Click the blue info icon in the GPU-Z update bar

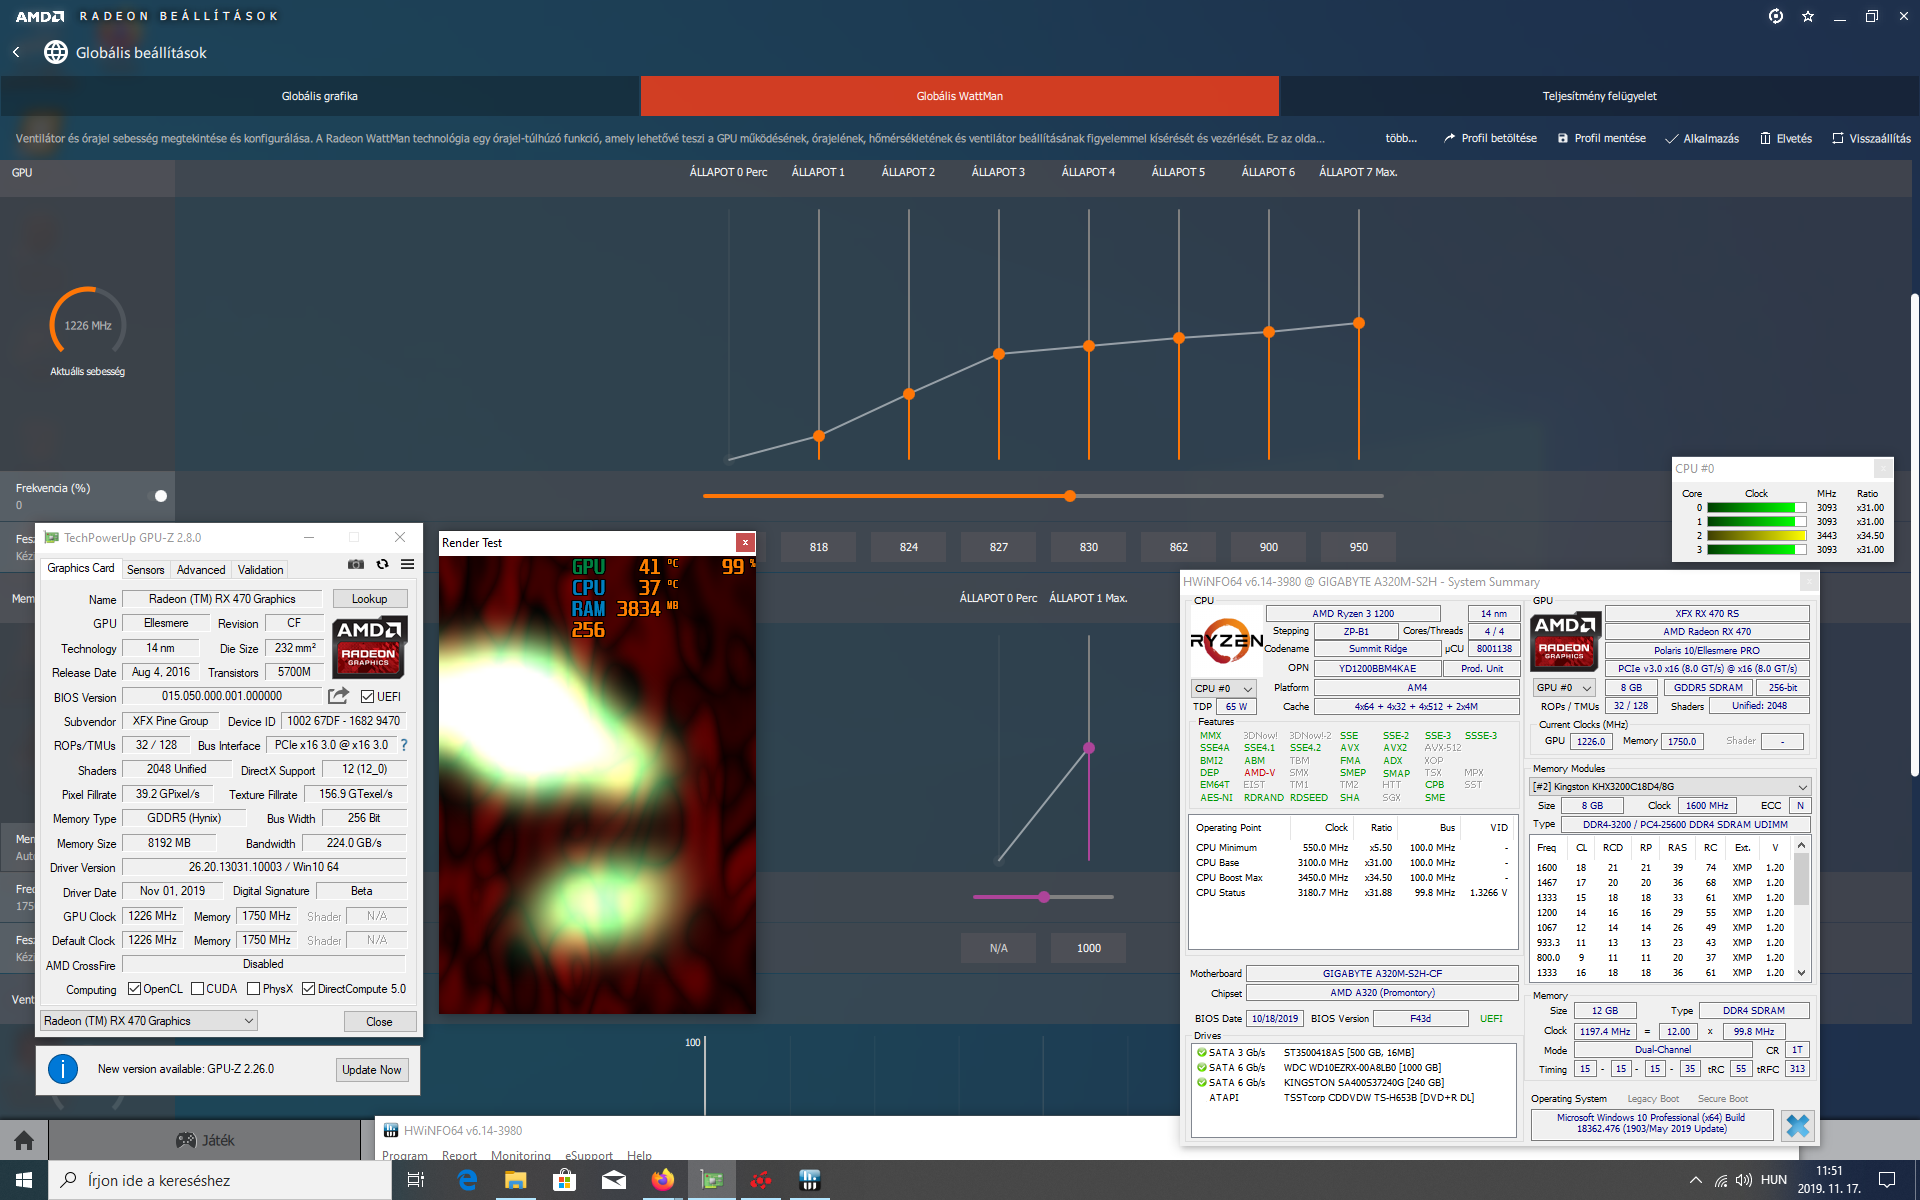click(63, 1069)
